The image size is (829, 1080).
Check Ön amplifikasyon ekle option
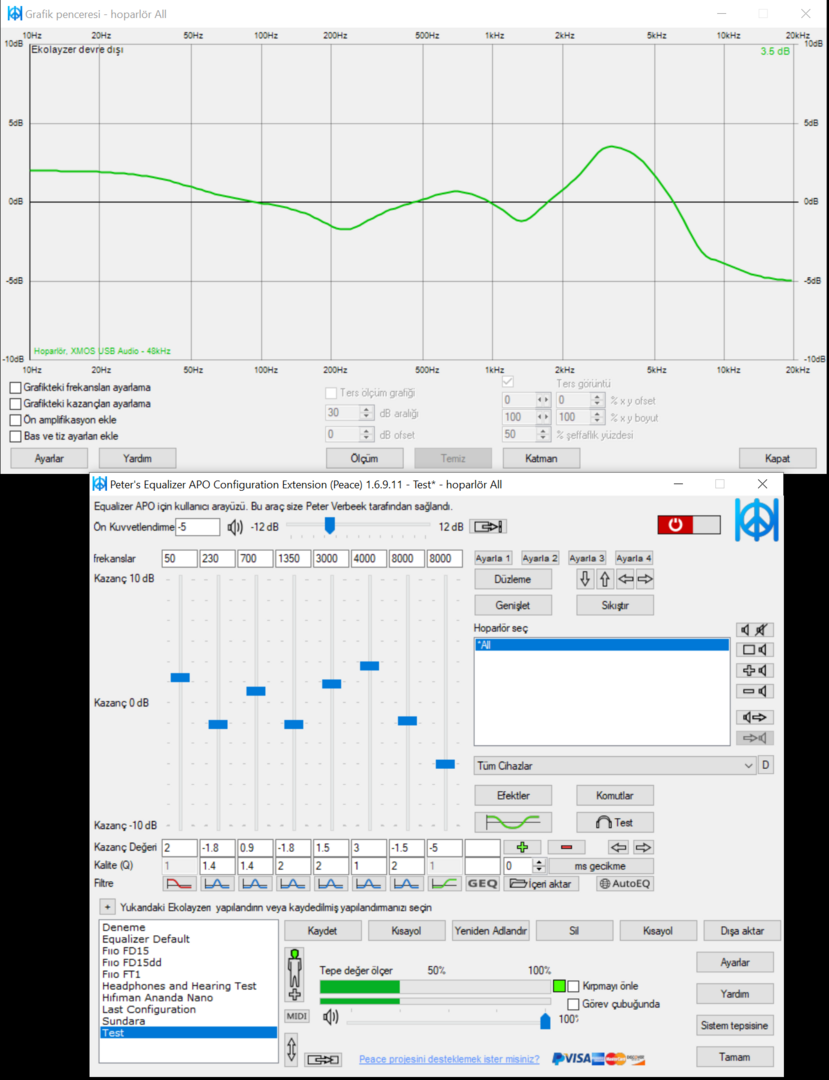(x=15, y=420)
